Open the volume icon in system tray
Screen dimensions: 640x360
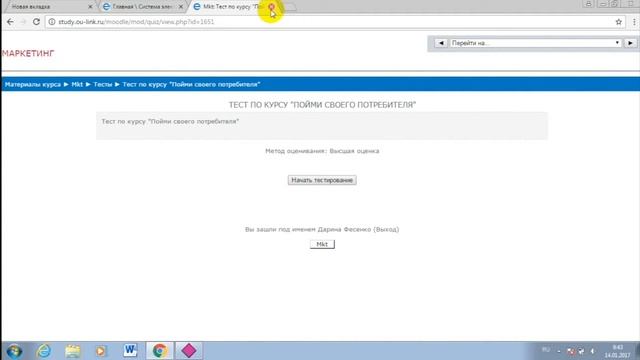[592, 351]
